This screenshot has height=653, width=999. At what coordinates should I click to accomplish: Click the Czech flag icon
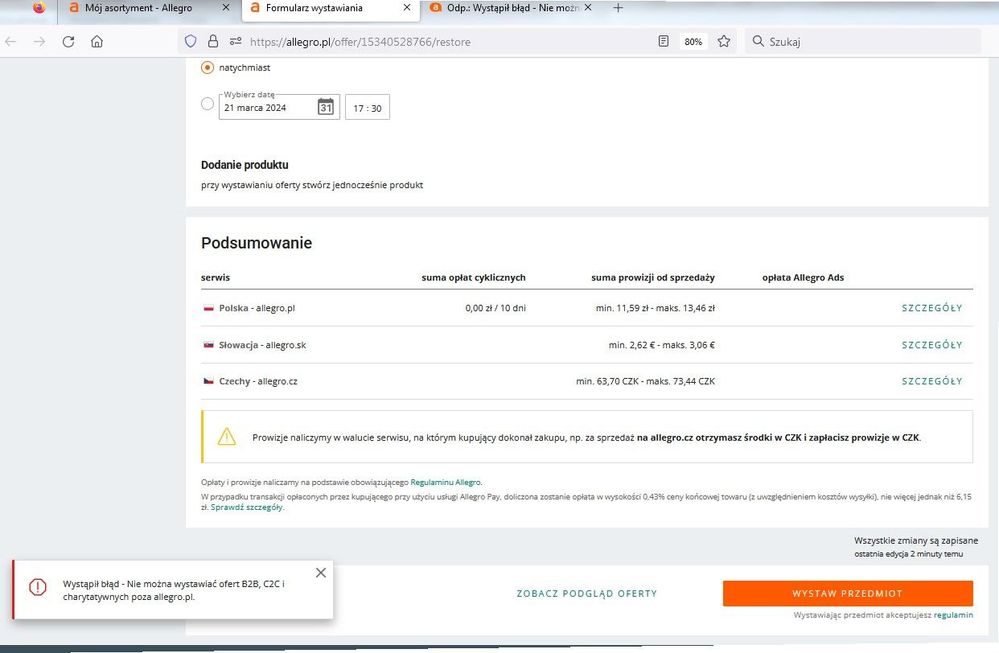(x=208, y=381)
